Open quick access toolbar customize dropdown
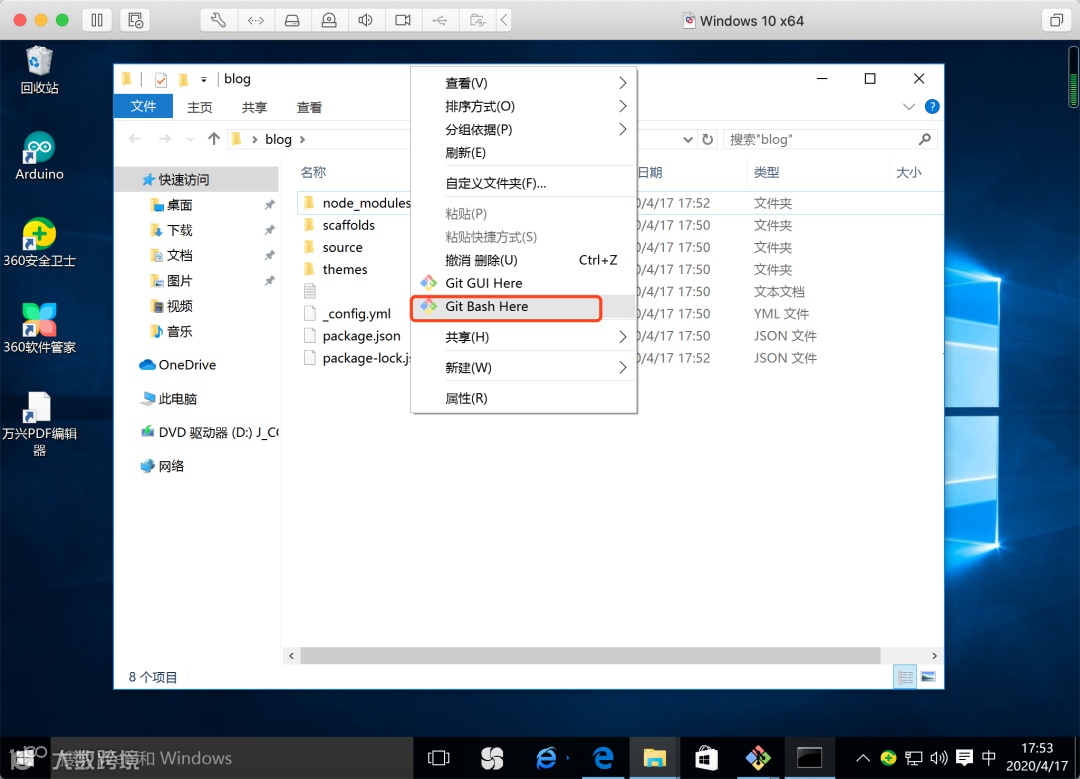Image resolution: width=1080 pixels, height=779 pixels. 204,80
